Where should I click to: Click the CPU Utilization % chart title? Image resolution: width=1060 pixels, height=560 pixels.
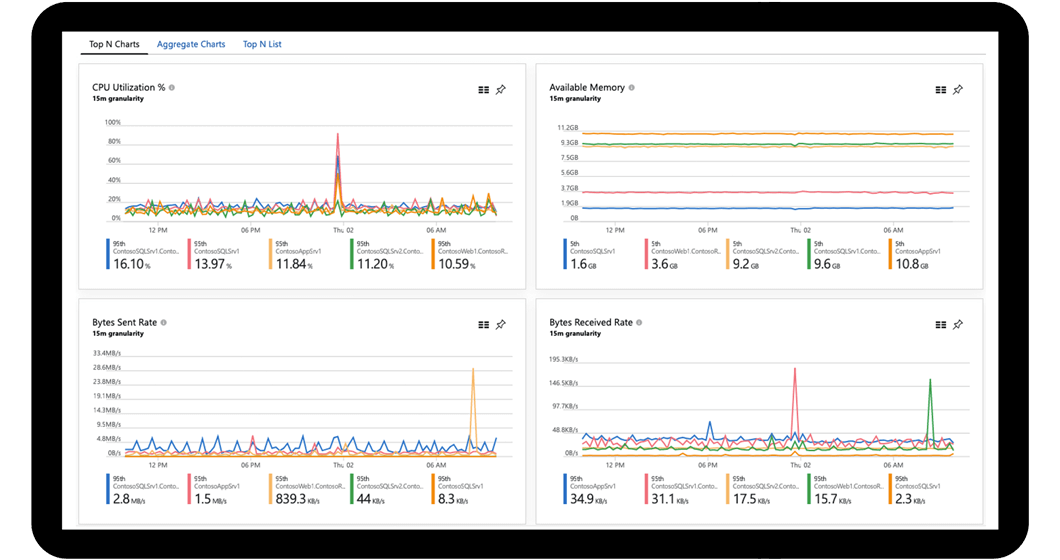tap(128, 87)
